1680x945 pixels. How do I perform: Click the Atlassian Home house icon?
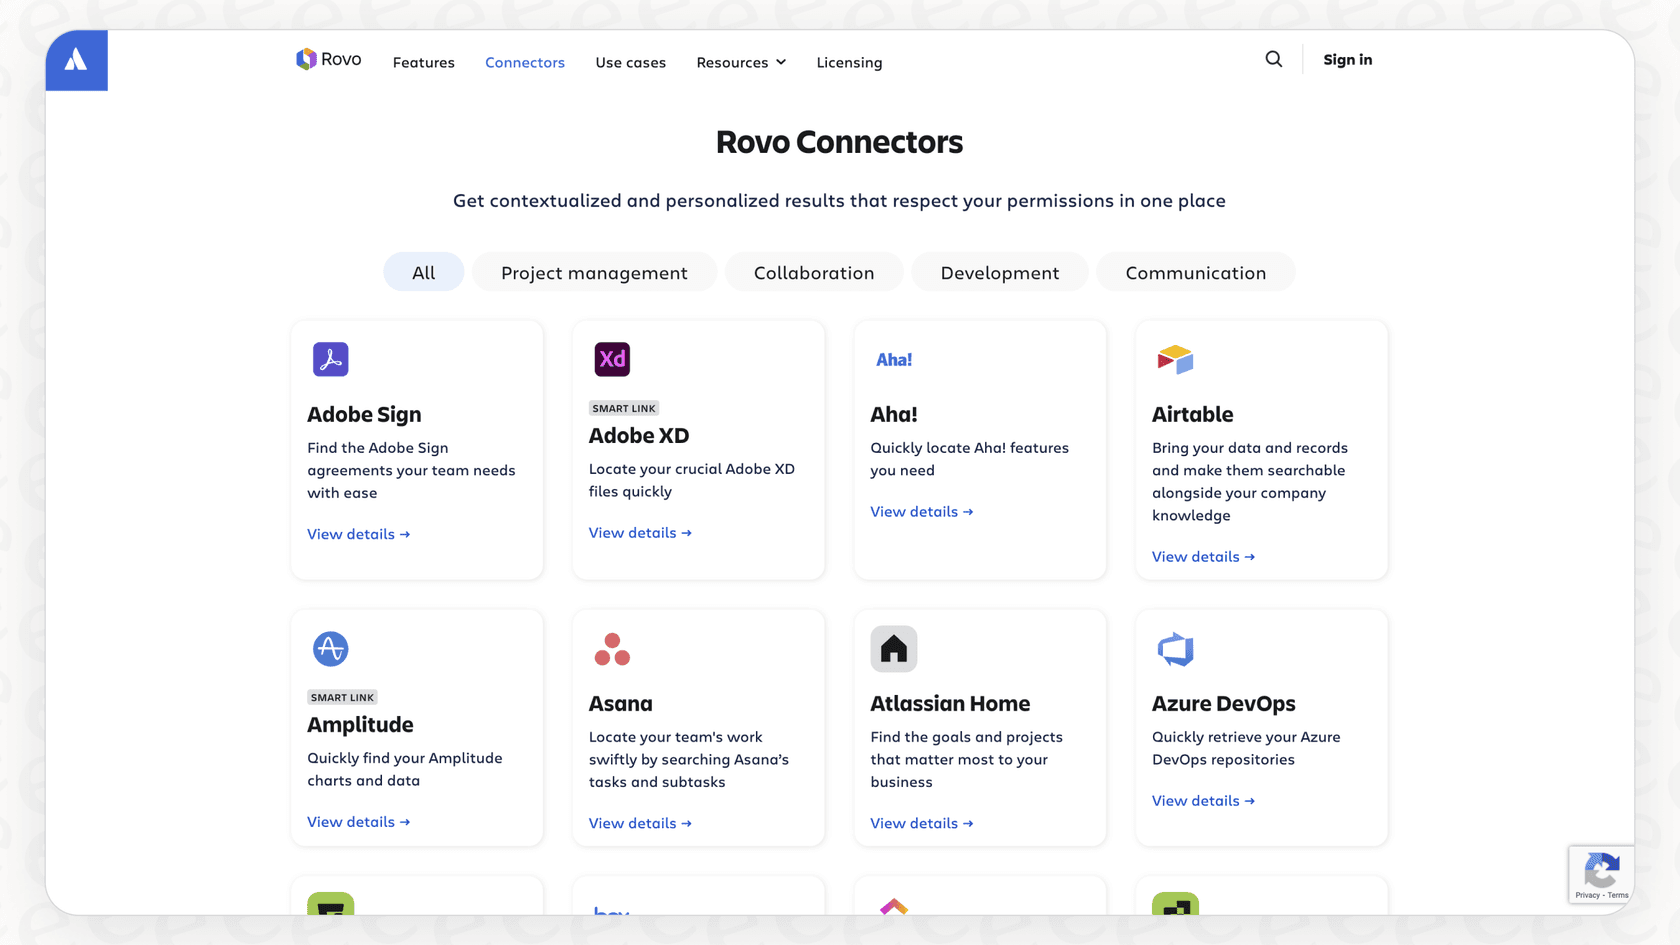coord(893,648)
